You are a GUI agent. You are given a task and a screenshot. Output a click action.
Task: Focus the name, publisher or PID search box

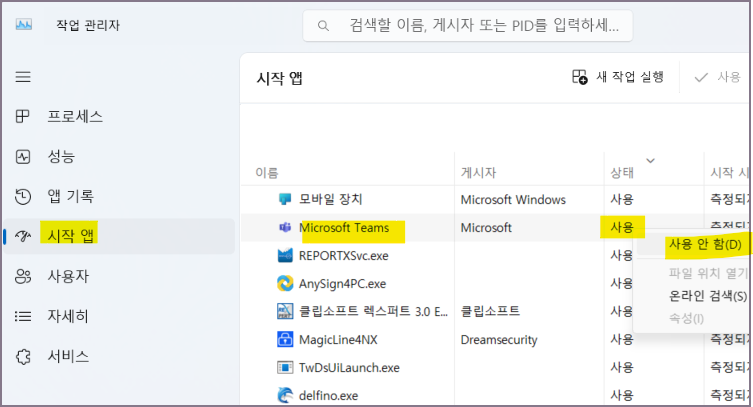[467, 25]
